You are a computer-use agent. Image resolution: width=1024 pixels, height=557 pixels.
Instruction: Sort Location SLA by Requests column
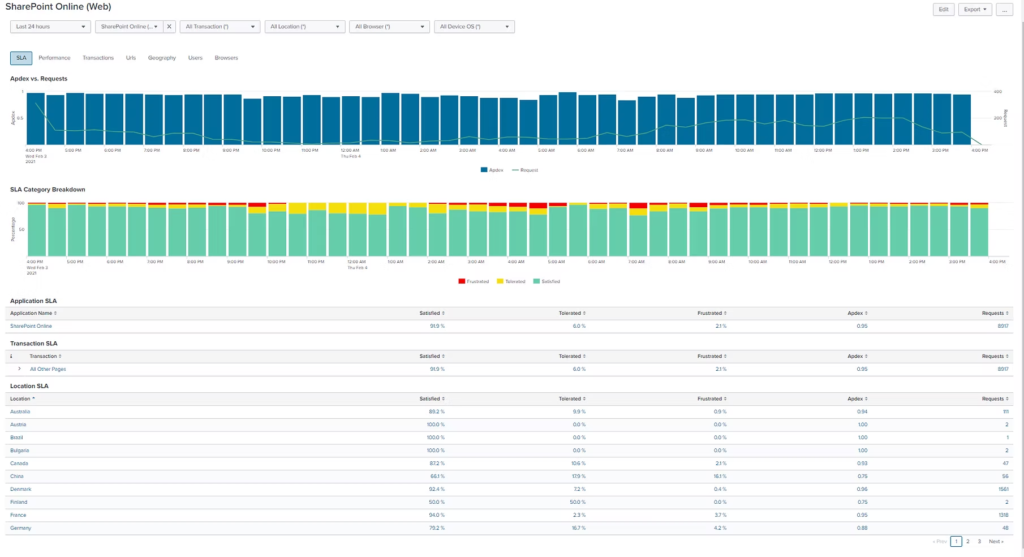coord(995,399)
